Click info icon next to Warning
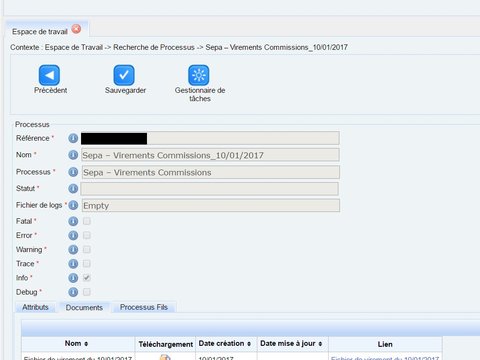 [x=73, y=249]
